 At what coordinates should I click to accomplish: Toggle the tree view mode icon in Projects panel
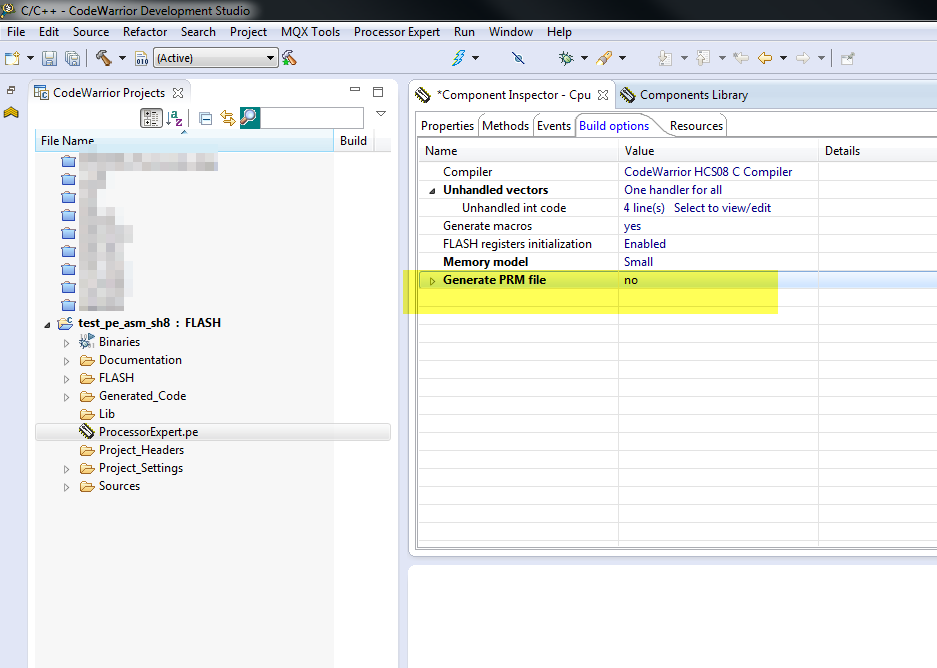pyautogui.click(x=151, y=118)
